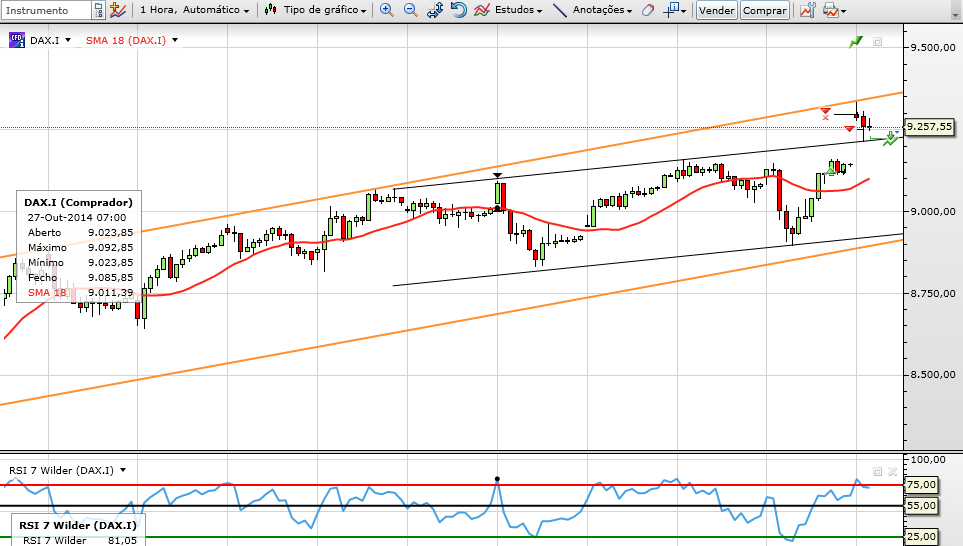Click the 9.257,55 current price label
The height and width of the screenshot is (546, 963).
click(930, 127)
